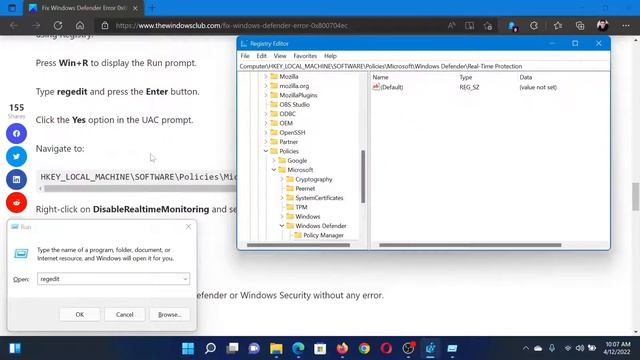Refresh the browser page
This screenshot has width=640, height=360.
click(x=58, y=25)
